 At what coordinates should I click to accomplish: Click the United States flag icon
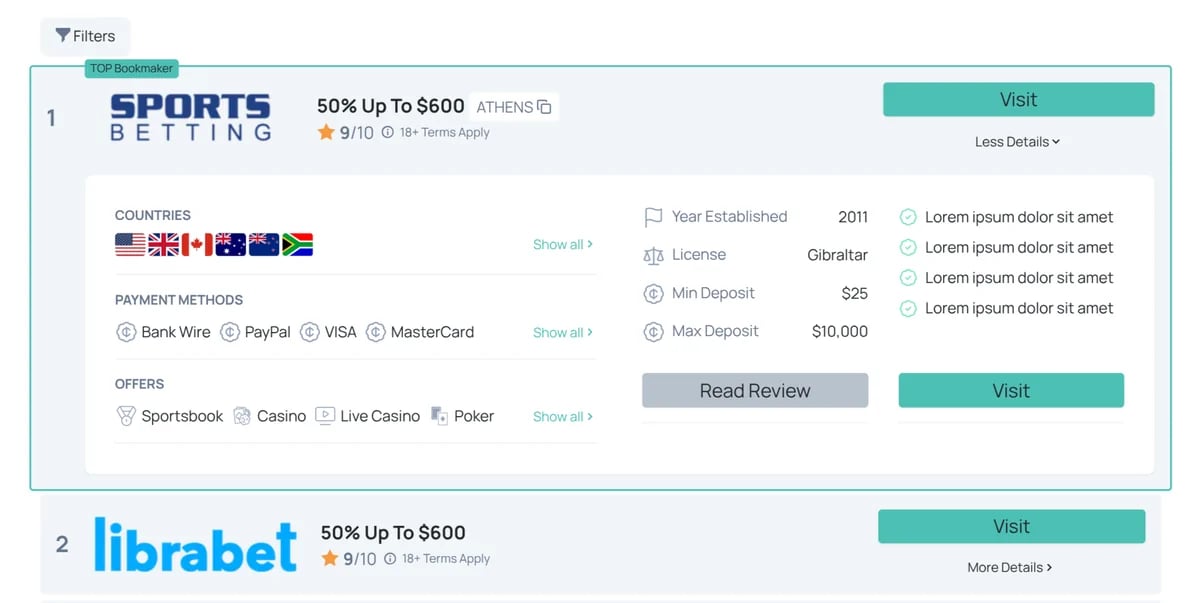coord(130,245)
